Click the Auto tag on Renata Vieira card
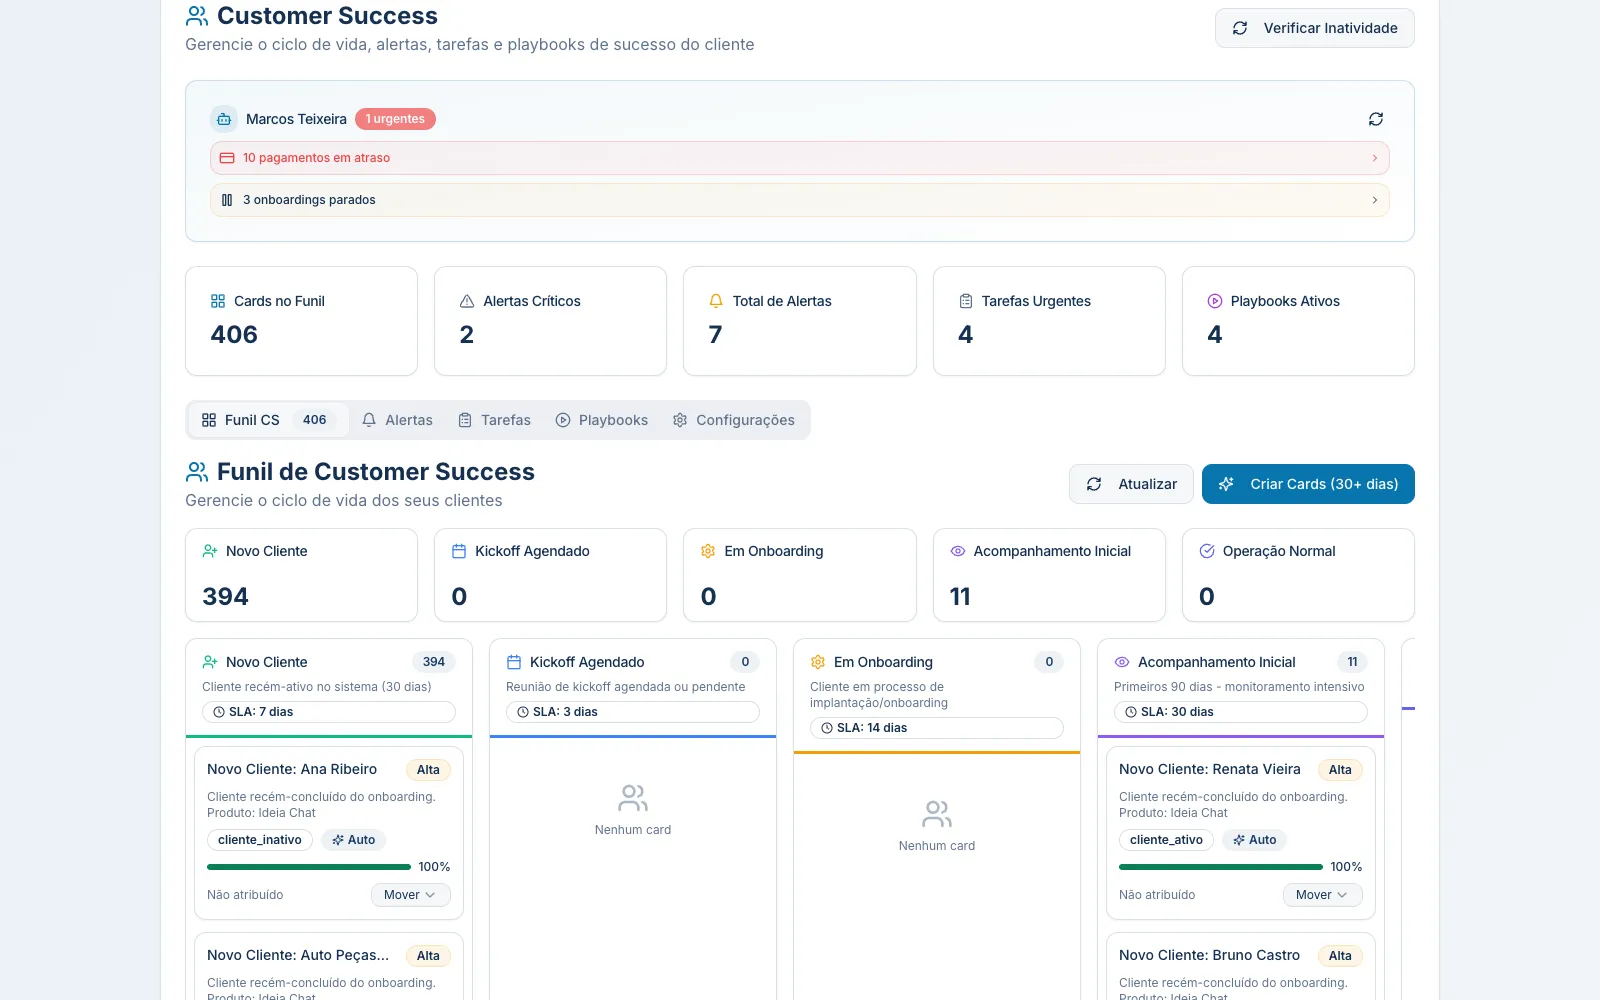The height and width of the screenshot is (1000, 1600). coord(1255,840)
